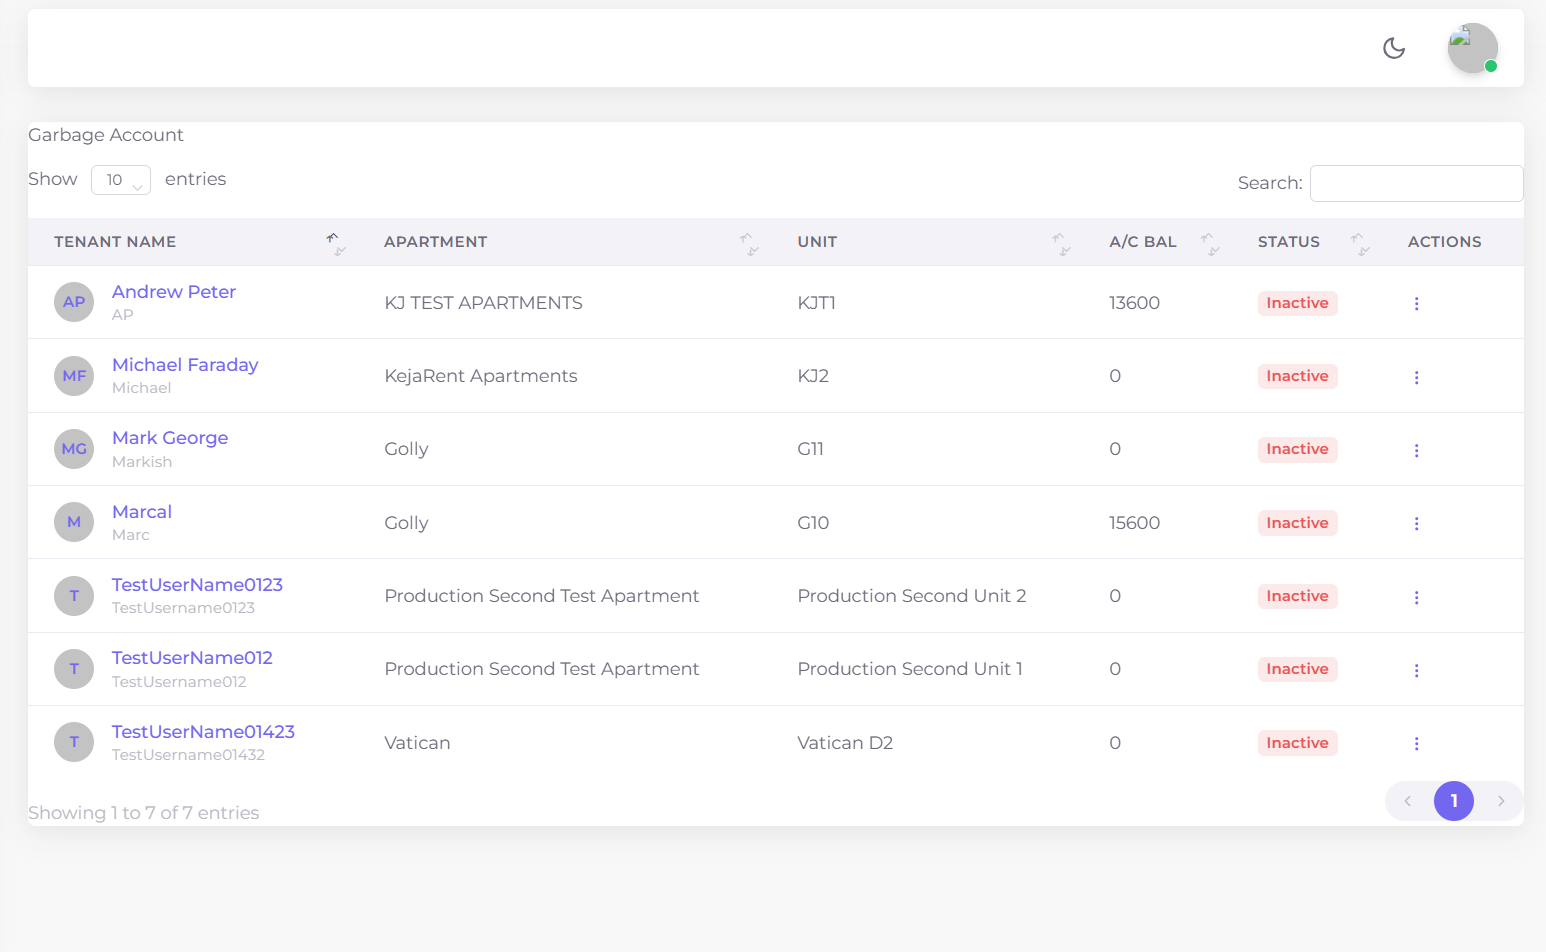1546x952 pixels.
Task: Sort the table by Status column
Action: 1288,242
